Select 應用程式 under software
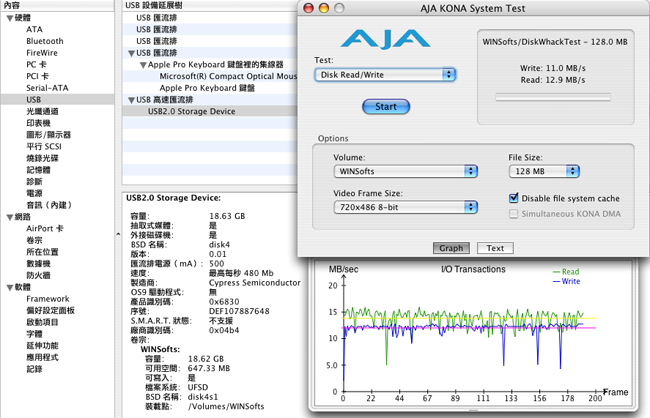This screenshot has height=418, width=650. 42,357
